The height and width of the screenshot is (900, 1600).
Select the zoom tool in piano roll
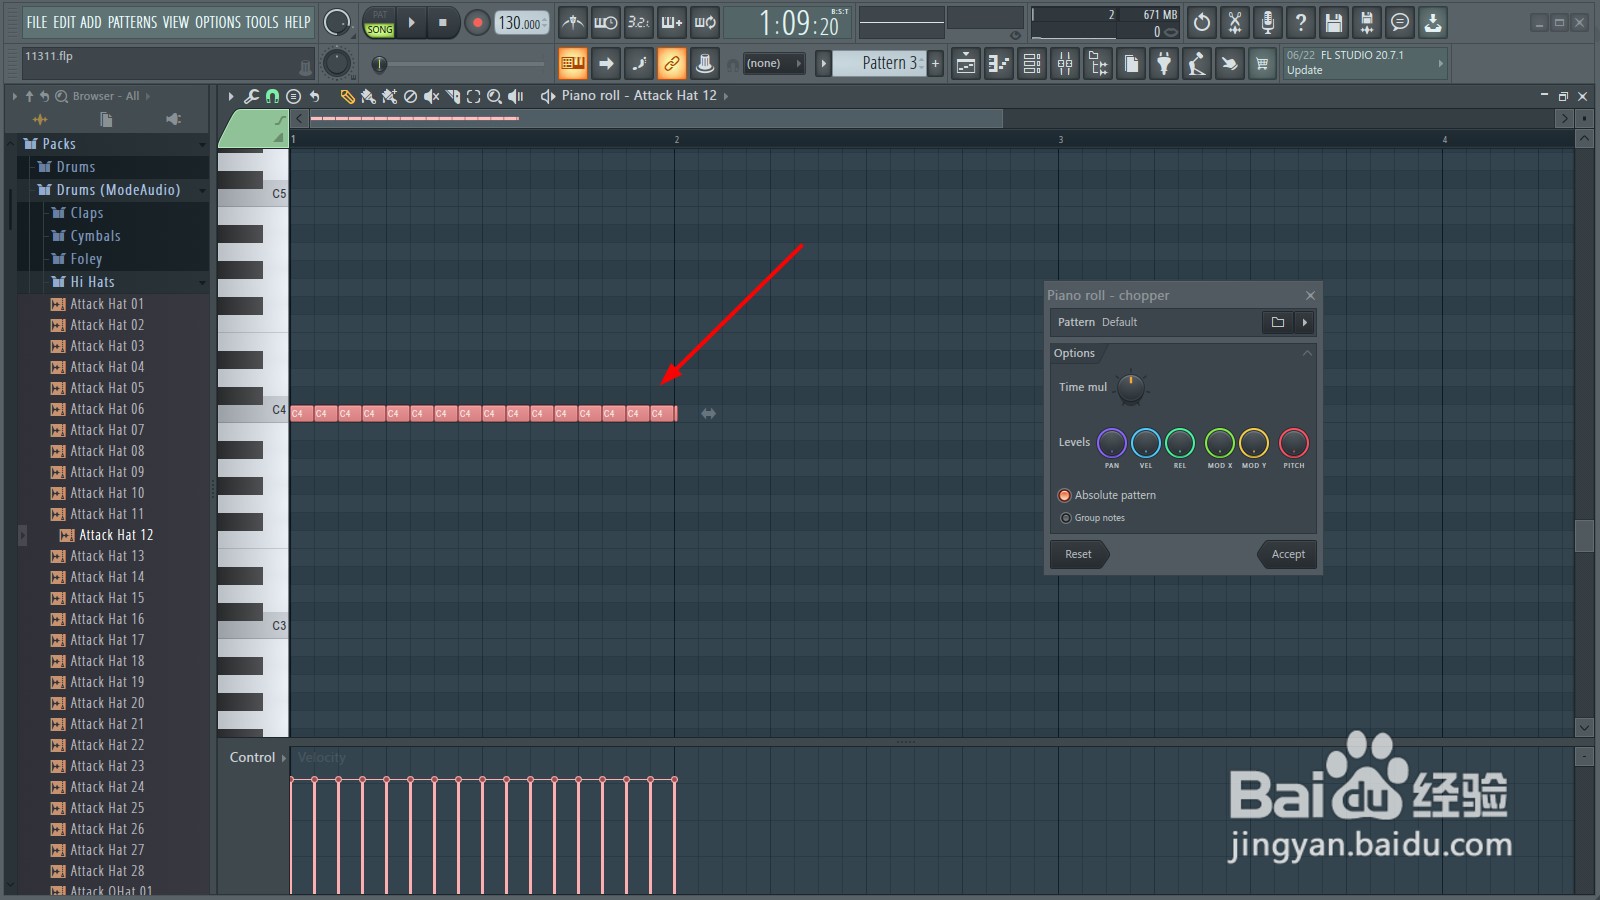click(x=494, y=96)
